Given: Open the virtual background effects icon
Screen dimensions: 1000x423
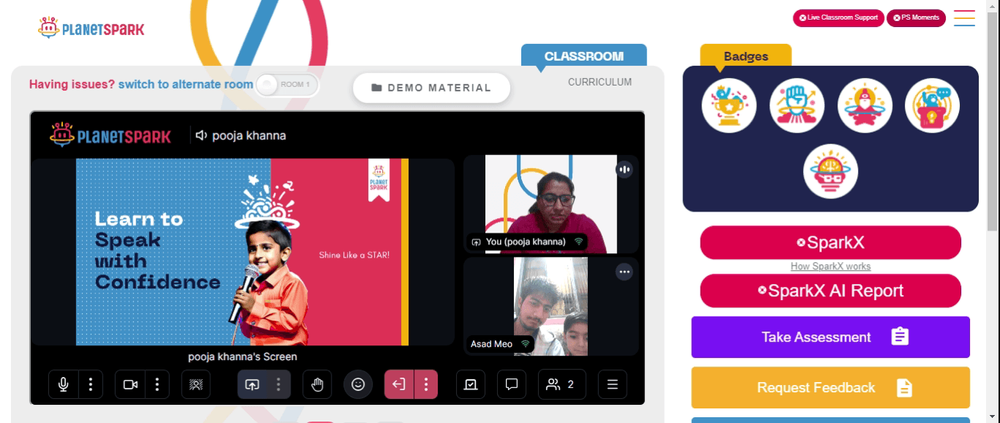Looking at the screenshot, I should pos(196,385).
